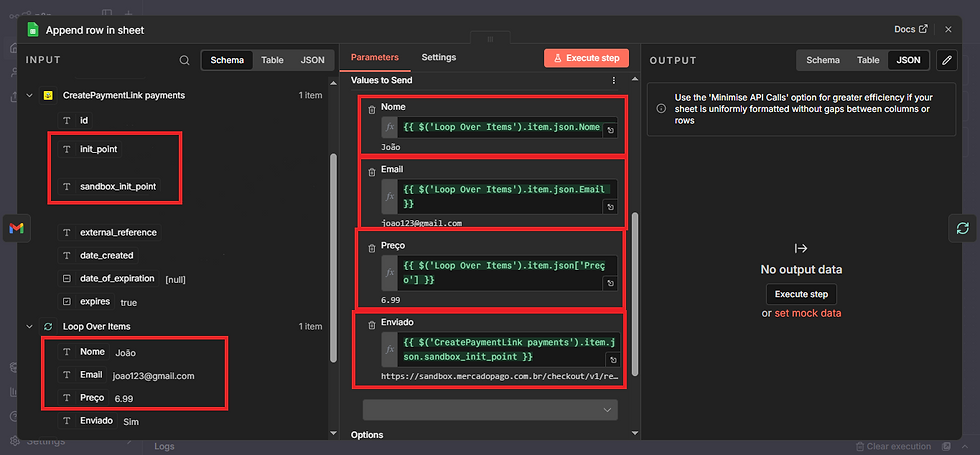The image size is (980, 455).
Task: Click Clear execution in background window
Action: [x=894, y=446]
